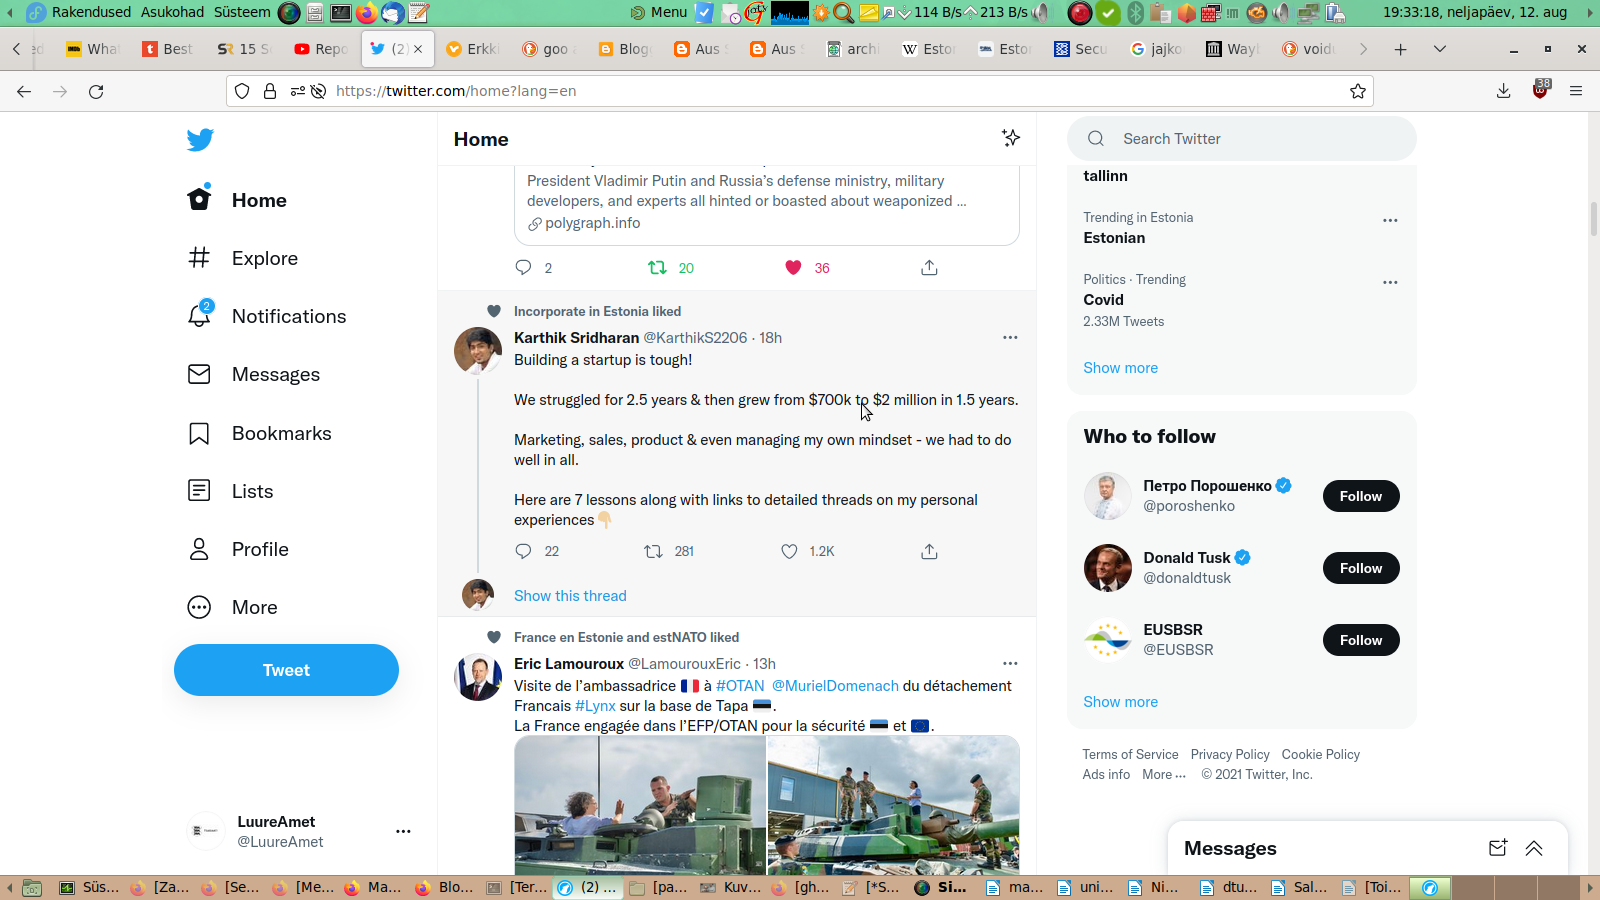Reply to the polygraph.info tweet

523,267
